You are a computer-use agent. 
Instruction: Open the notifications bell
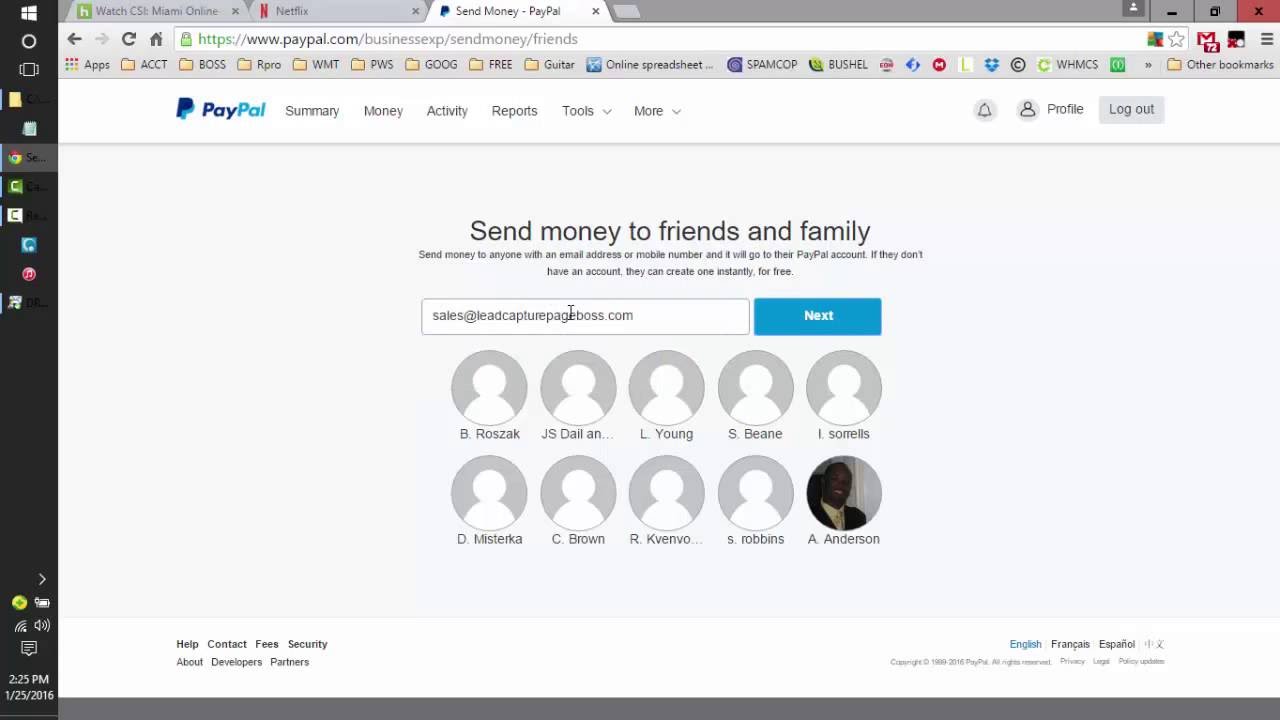984,110
